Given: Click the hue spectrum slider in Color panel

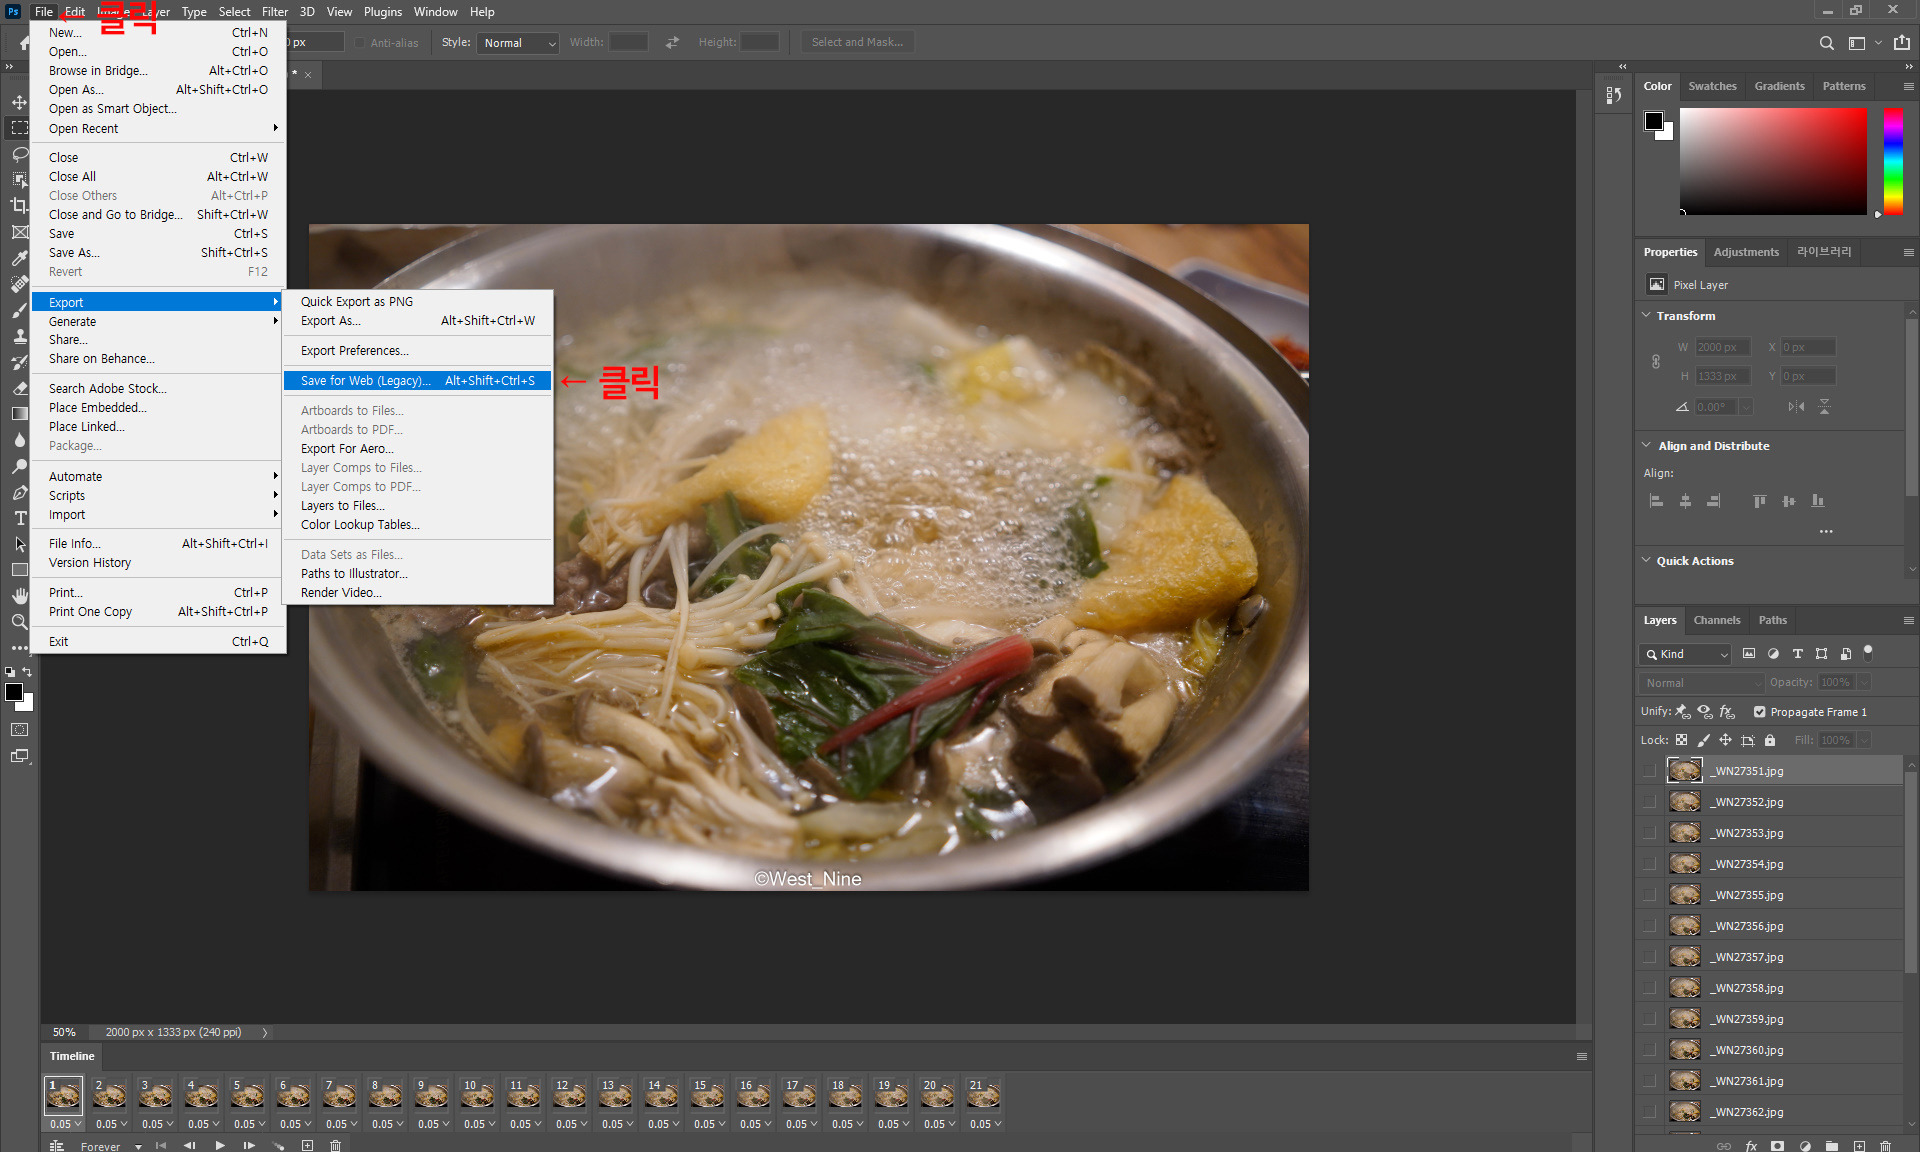Looking at the screenshot, I should [x=1892, y=160].
